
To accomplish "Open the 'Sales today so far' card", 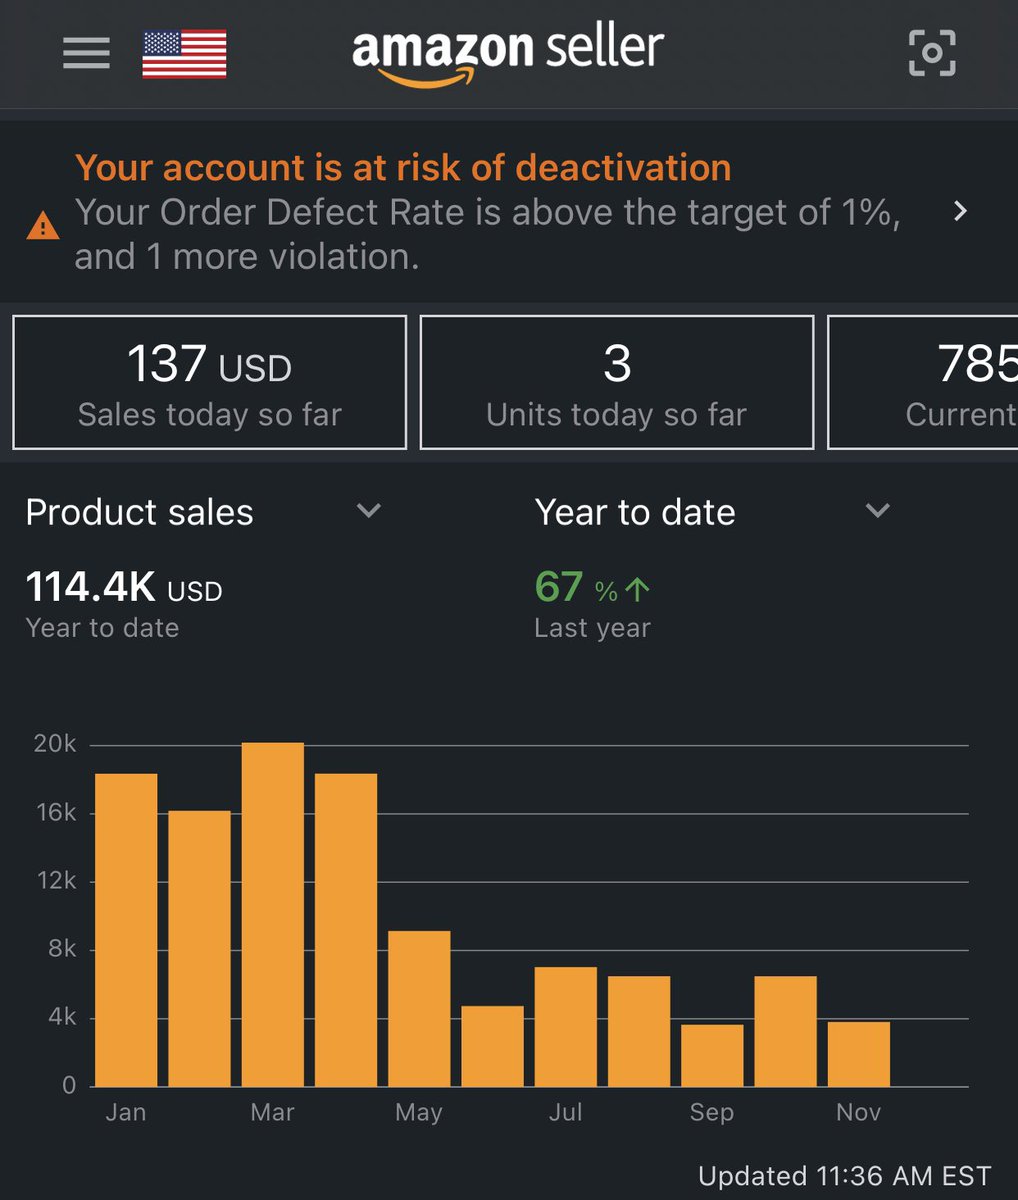I will (210, 382).
